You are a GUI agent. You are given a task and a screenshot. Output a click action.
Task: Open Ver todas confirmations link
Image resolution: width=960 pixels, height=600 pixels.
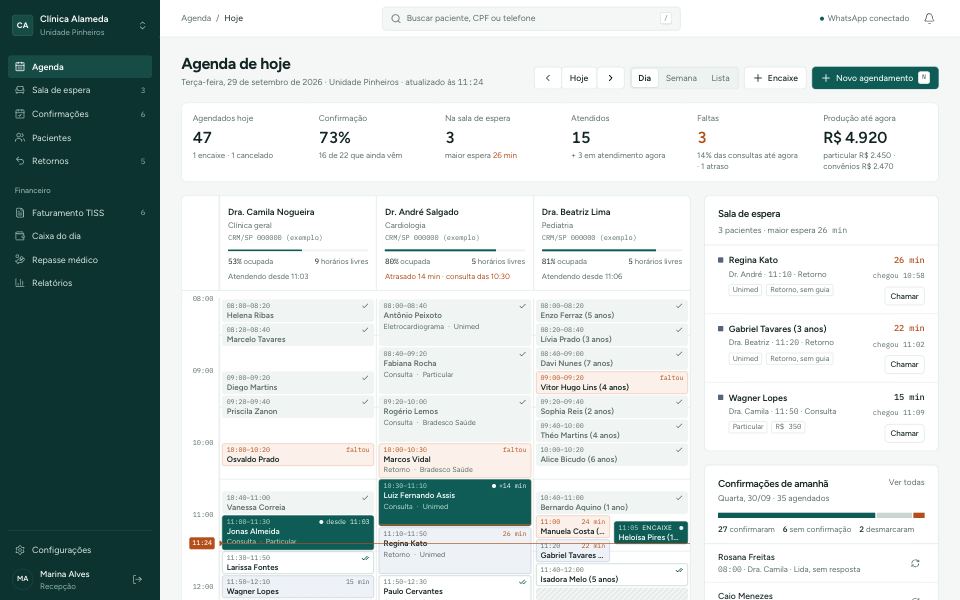[906, 482]
